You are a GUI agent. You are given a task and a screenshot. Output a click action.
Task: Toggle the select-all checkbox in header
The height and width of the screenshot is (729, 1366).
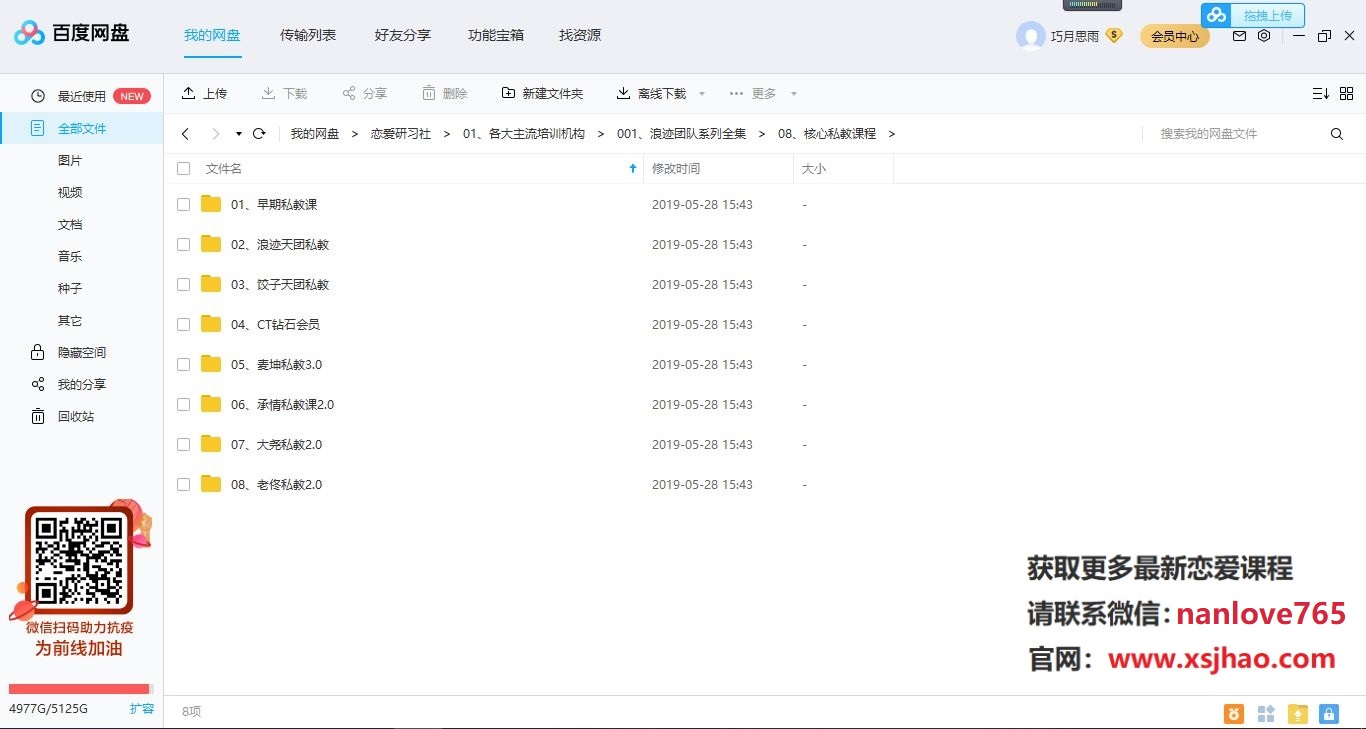click(x=183, y=169)
